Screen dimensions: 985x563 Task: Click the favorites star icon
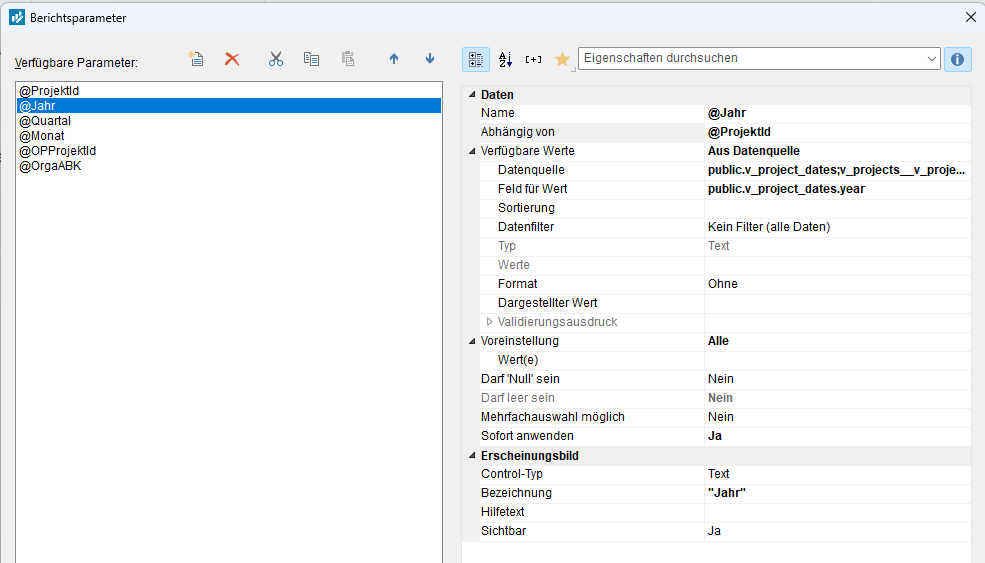(562, 59)
